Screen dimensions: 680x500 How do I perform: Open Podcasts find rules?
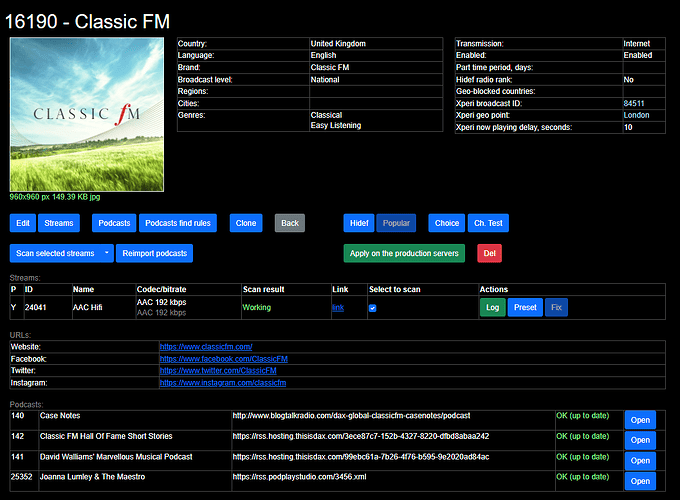coord(178,223)
